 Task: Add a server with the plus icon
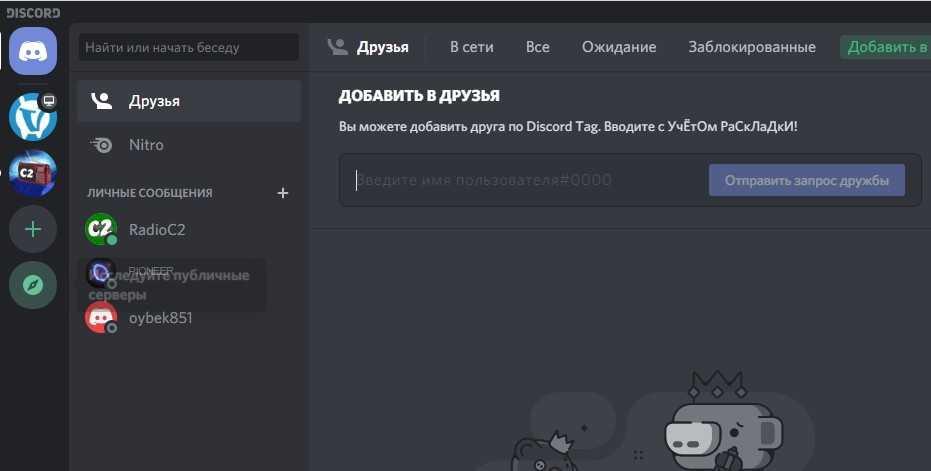click(x=33, y=229)
